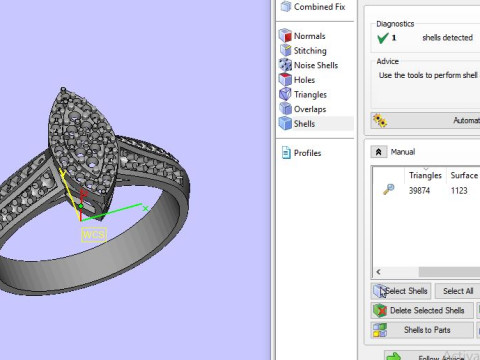Screen dimensions: 480x360
Task: Select the Stitching fix page
Action: [303, 50]
